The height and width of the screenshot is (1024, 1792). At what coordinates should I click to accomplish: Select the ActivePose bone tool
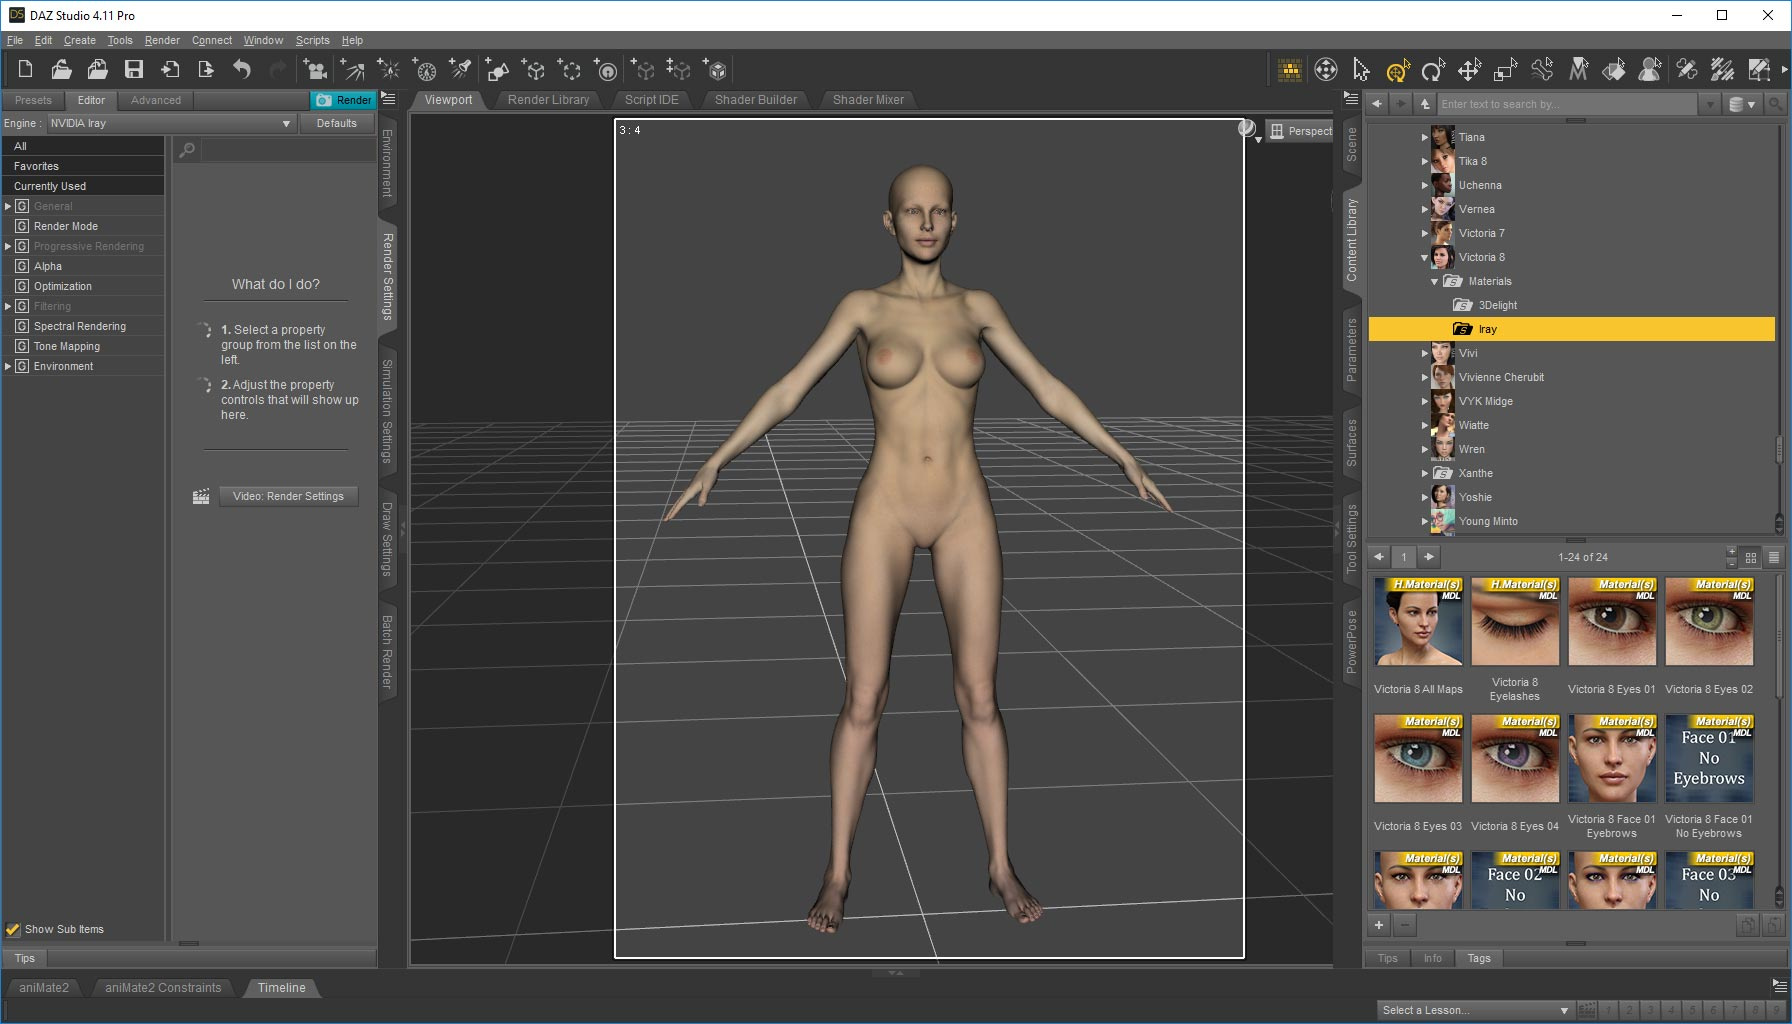pyautogui.click(x=1542, y=69)
